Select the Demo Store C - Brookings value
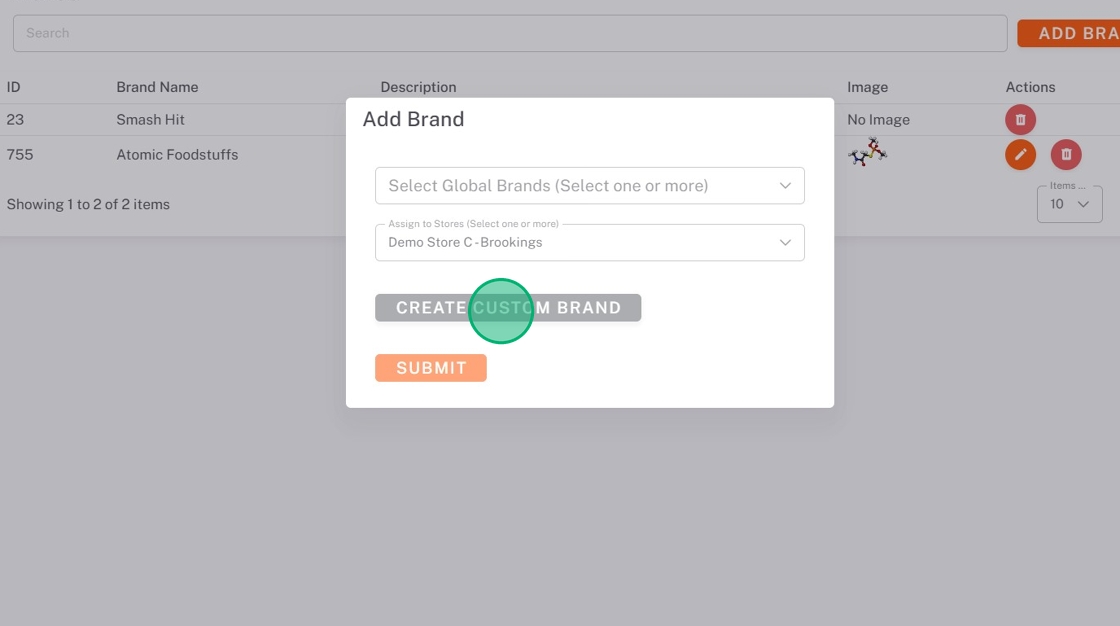This screenshot has height=626, width=1120. pos(465,243)
